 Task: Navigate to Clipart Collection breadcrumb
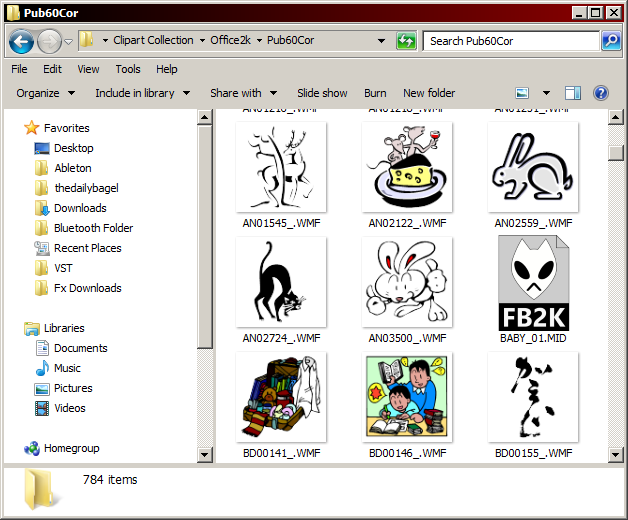click(153, 40)
